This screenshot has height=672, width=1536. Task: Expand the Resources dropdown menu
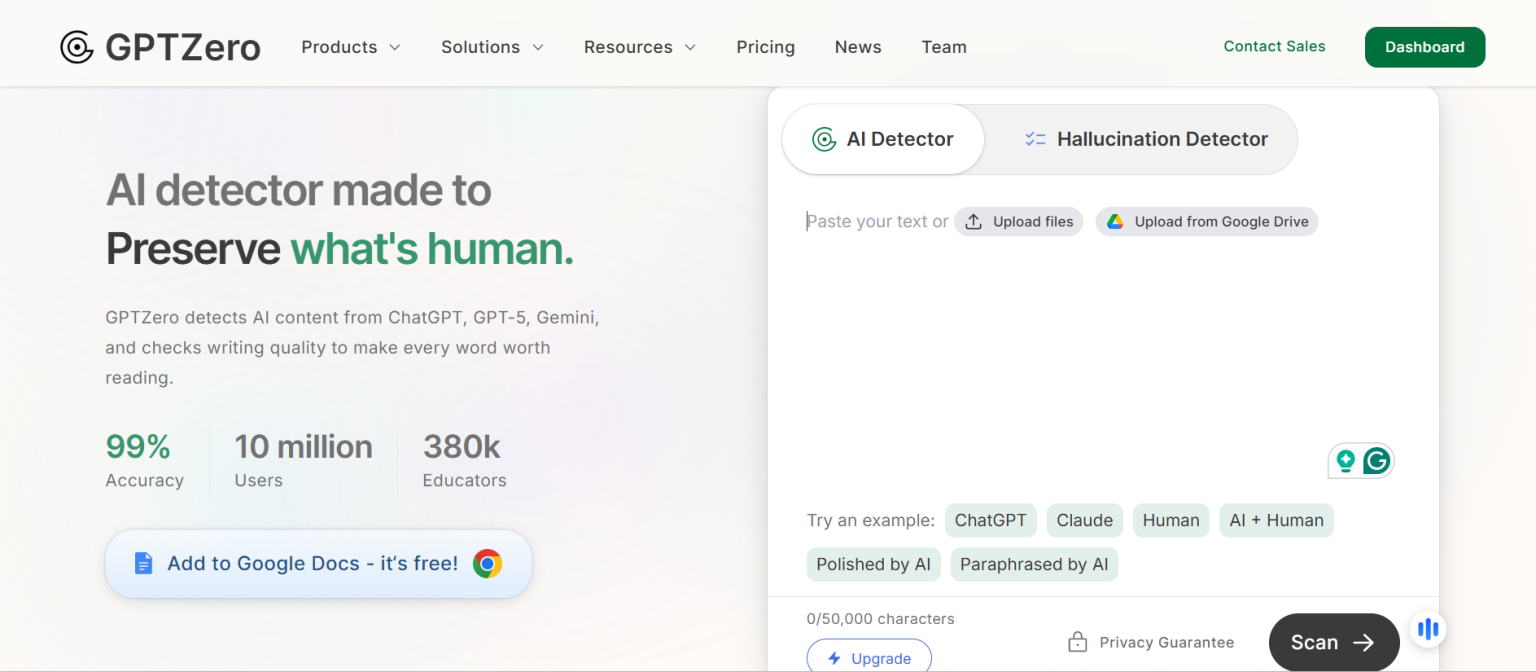pyautogui.click(x=640, y=47)
